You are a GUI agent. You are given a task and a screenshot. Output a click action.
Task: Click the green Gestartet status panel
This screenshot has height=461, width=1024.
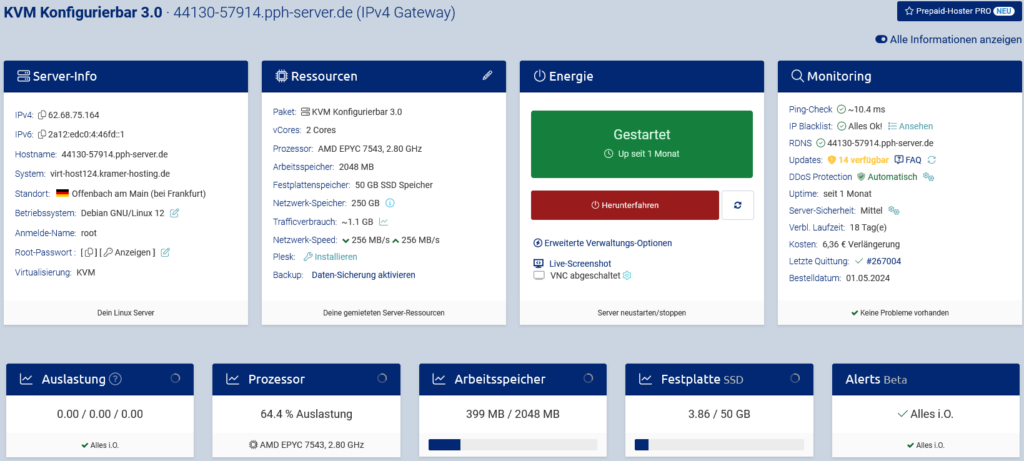tap(642, 144)
